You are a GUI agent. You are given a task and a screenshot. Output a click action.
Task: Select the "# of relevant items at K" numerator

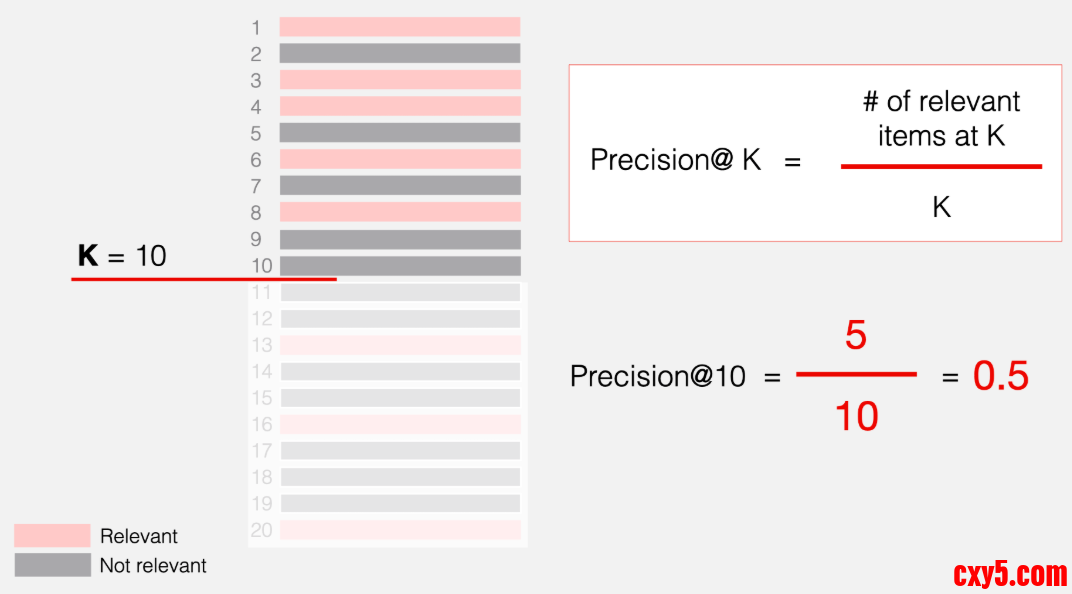(941, 118)
